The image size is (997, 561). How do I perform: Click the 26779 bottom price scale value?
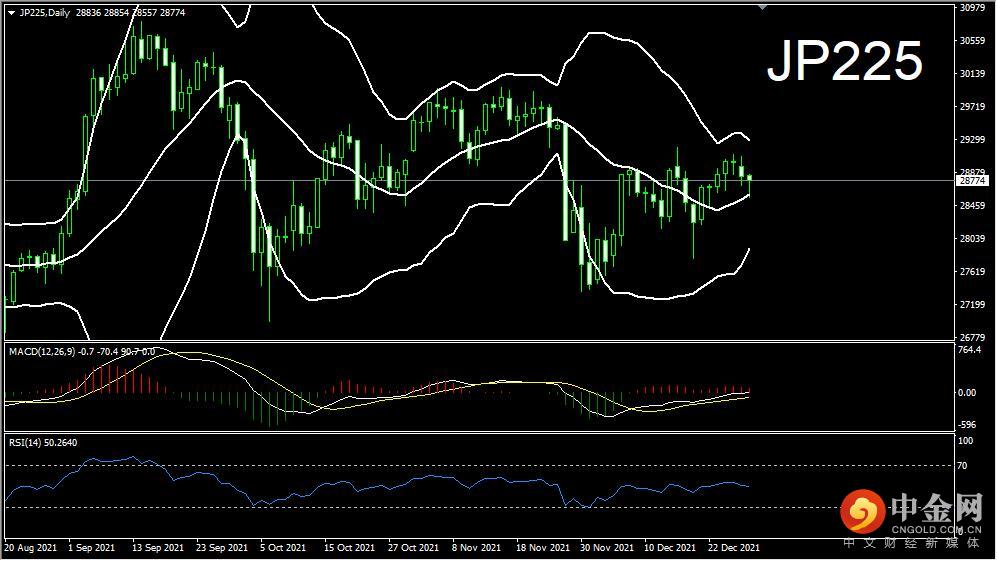pyautogui.click(x=972, y=337)
